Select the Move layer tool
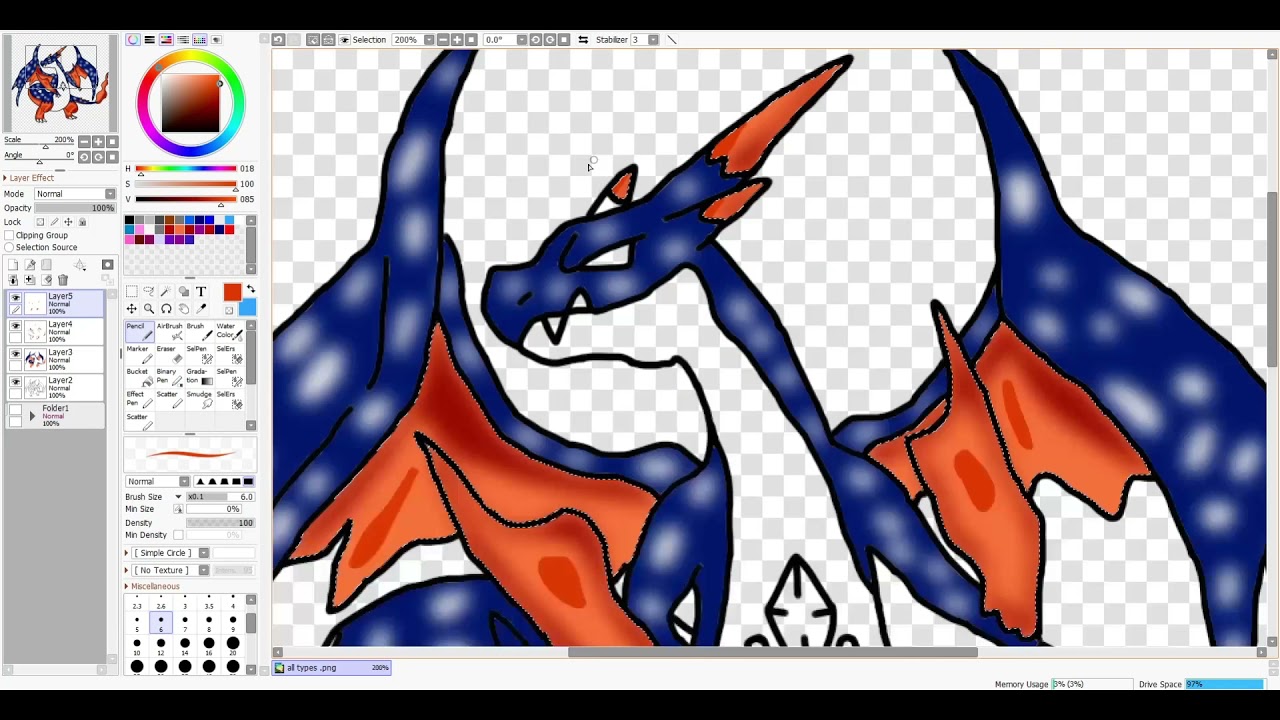 [x=132, y=309]
